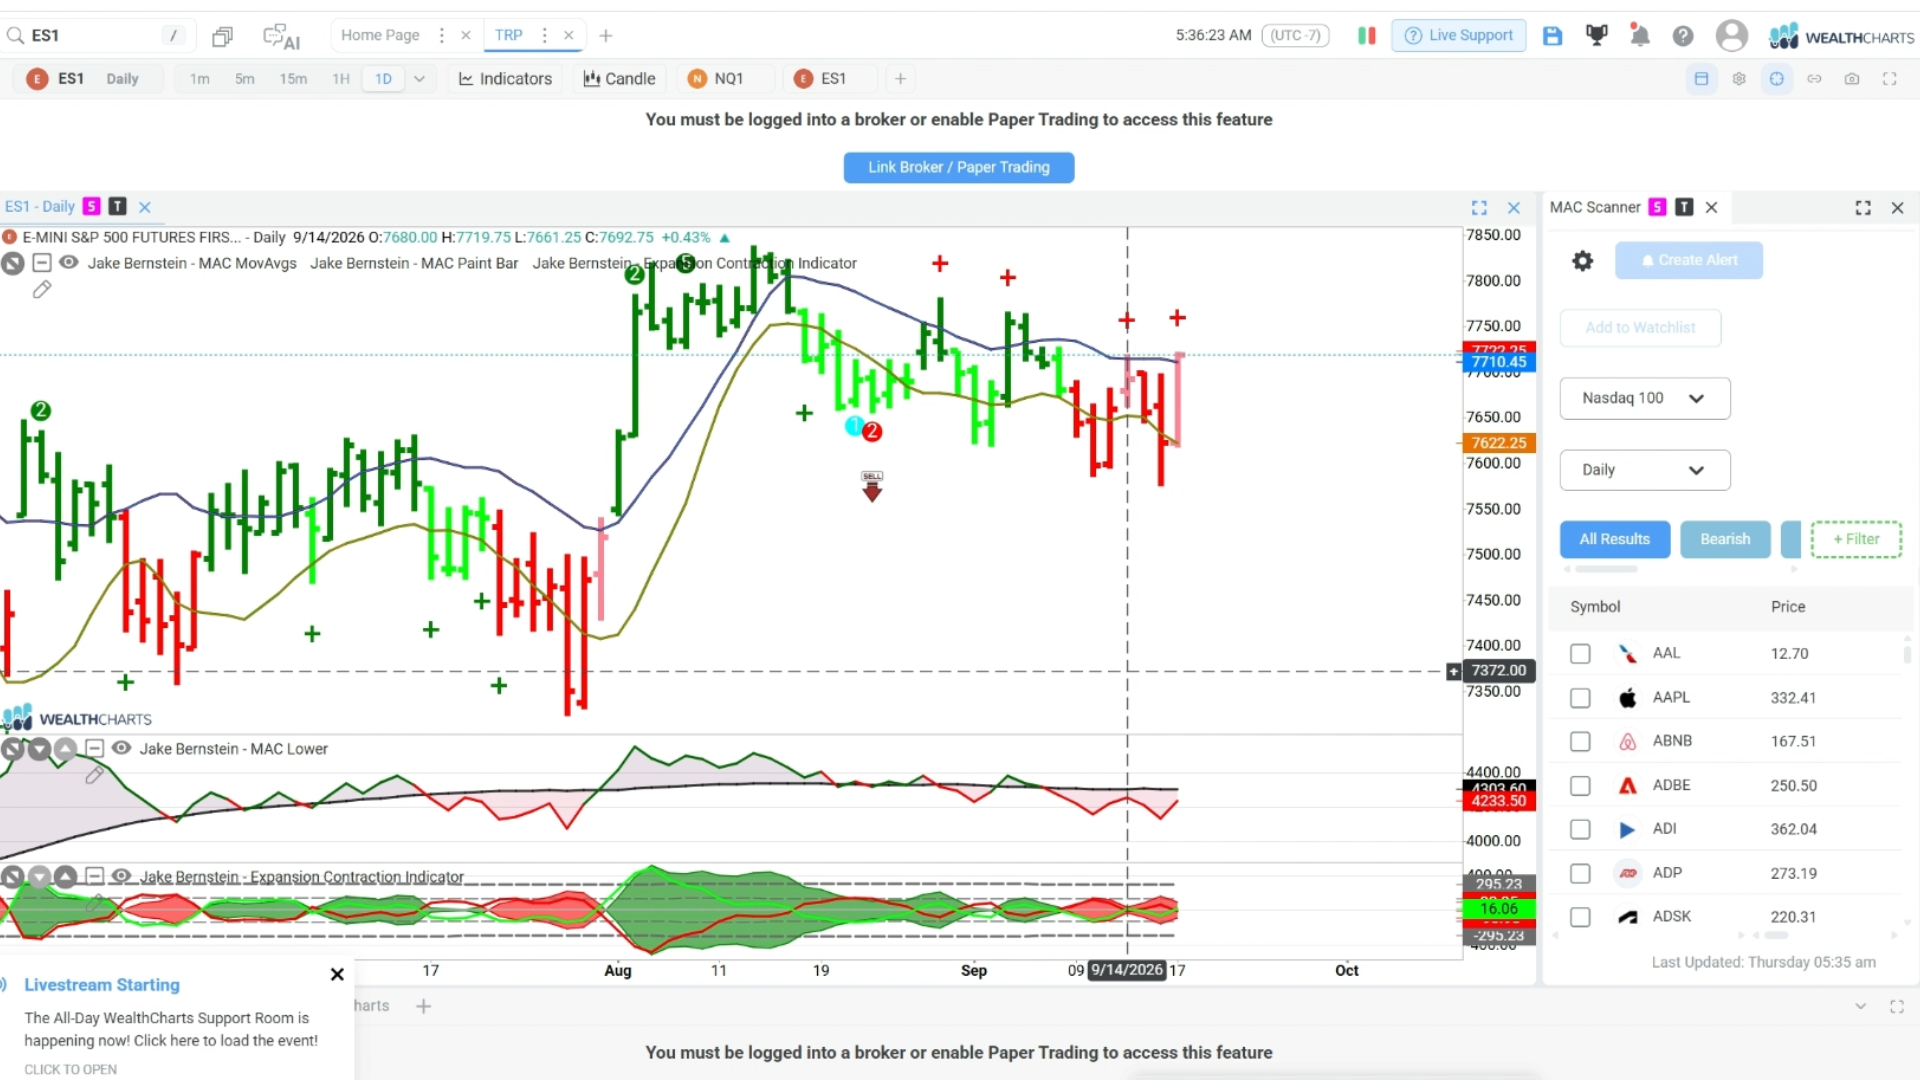This screenshot has width=1920, height=1080.
Task: Open the help question mark icon
Action: [x=1683, y=36]
